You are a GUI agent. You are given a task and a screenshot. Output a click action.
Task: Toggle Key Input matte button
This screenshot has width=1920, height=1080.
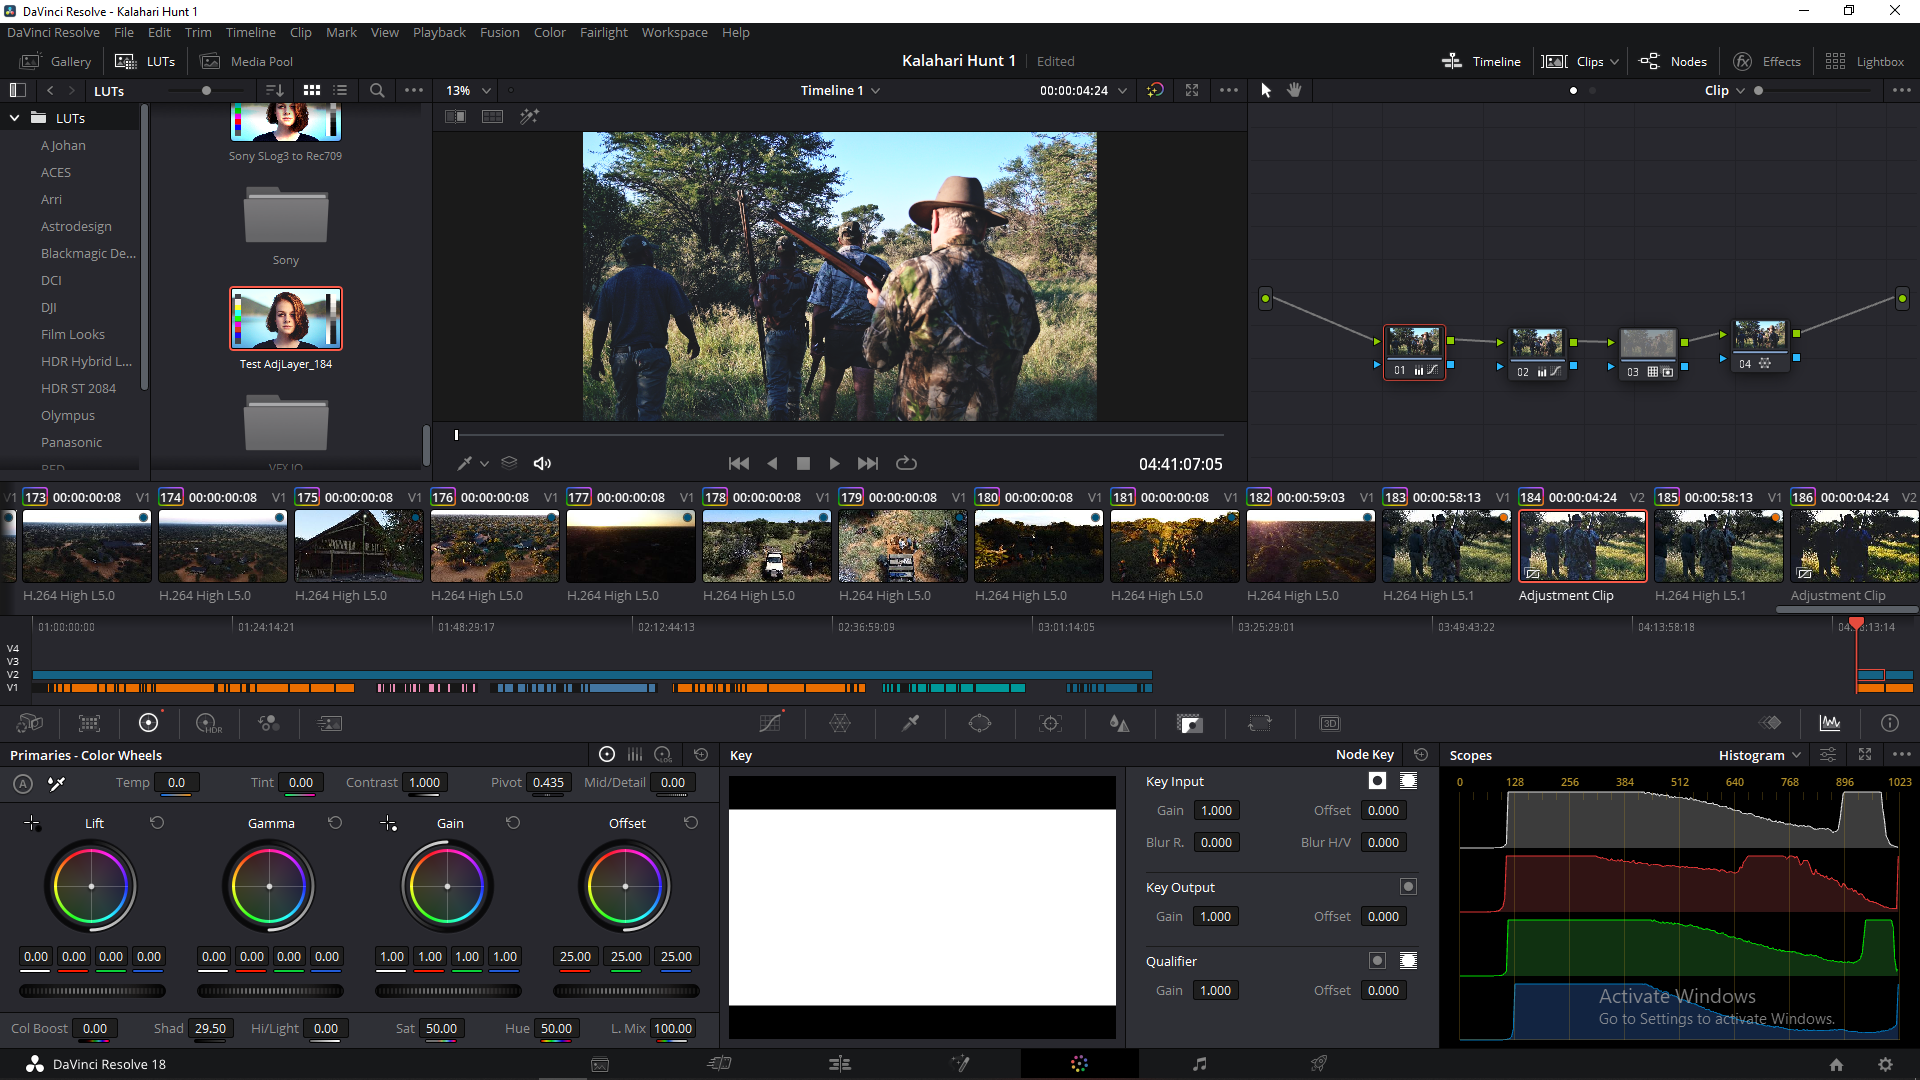tap(1408, 781)
